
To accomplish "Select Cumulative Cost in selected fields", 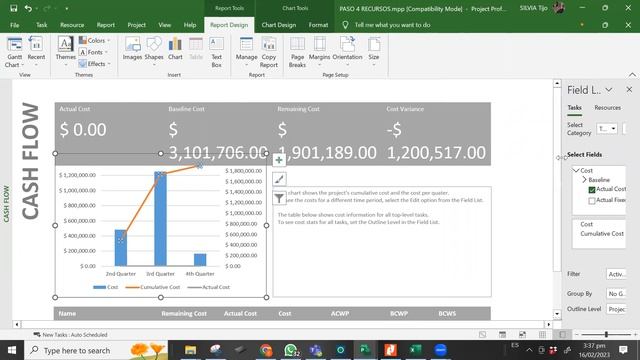I will 602,233.
